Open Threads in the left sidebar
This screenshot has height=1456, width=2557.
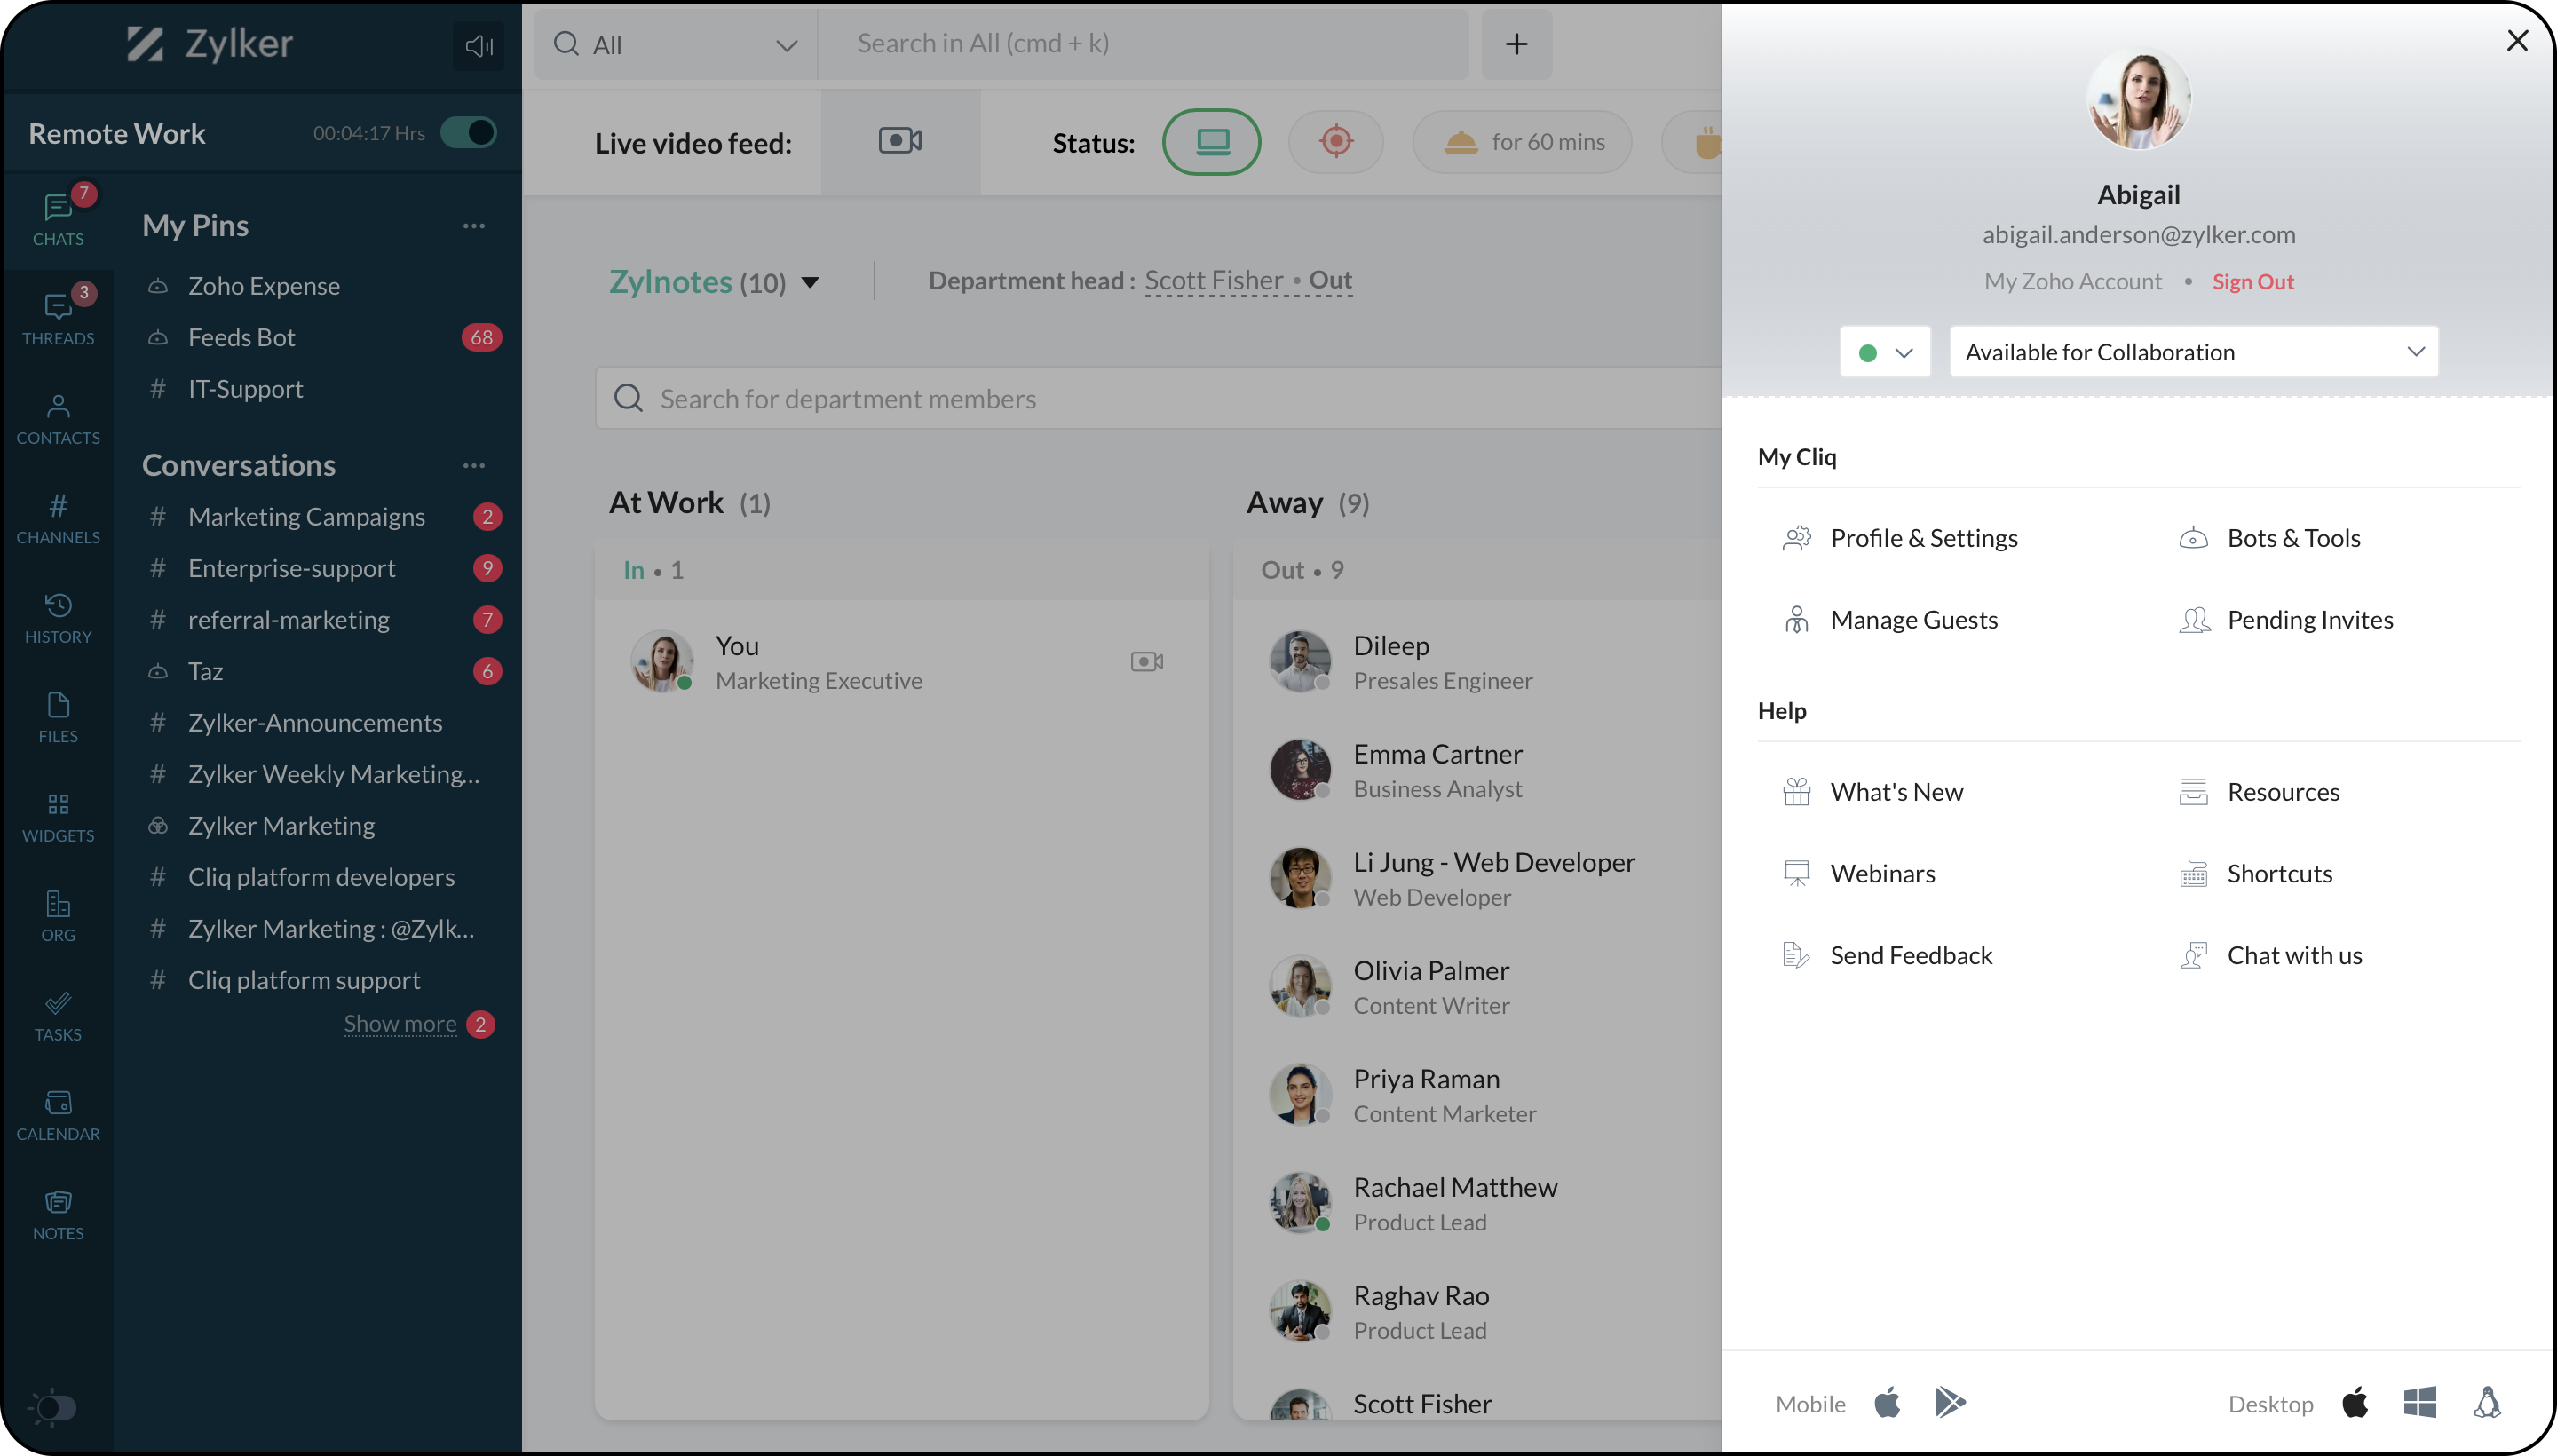pos(58,318)
